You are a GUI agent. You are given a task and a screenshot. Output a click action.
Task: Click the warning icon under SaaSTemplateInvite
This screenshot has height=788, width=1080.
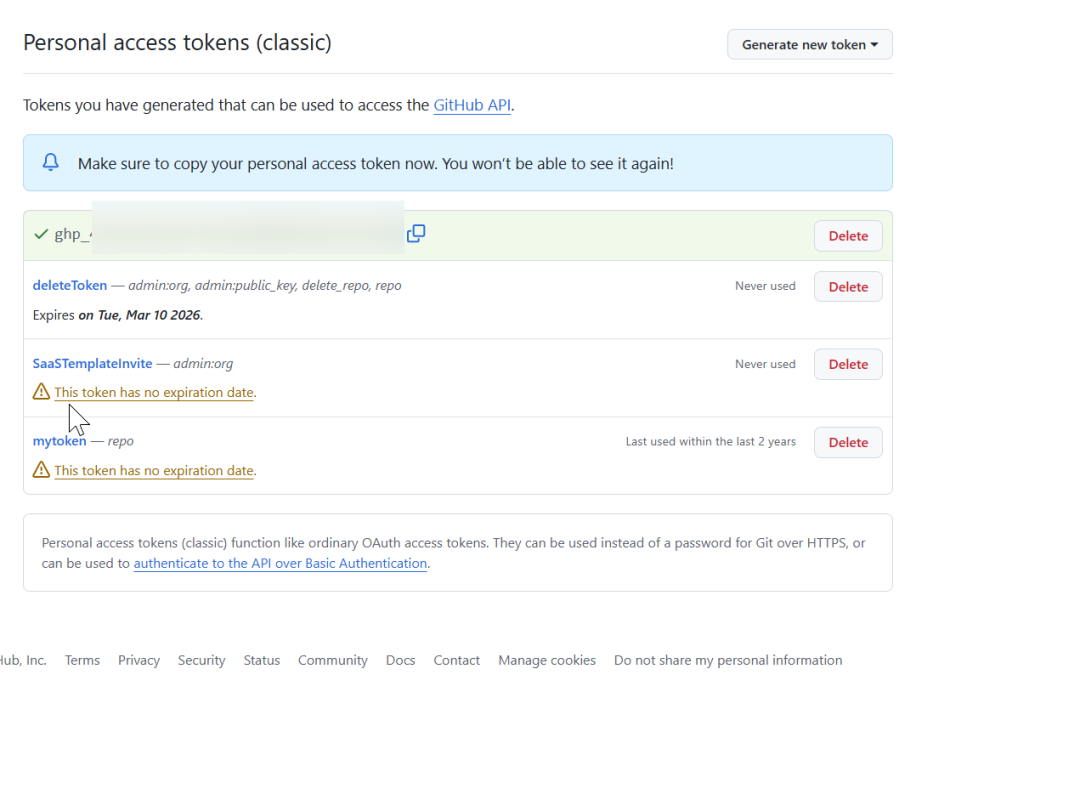click(x=41, y=392)
